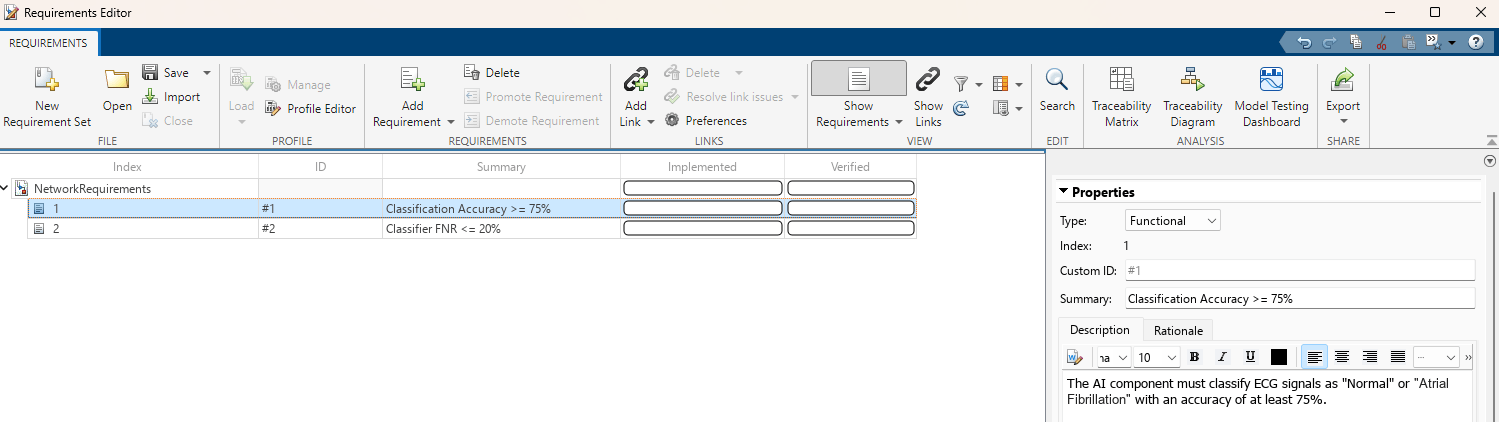Viewport: 1499px width, 422px height.
Task: Open the information view dropdown below columns
Action: pos(1008,108)
